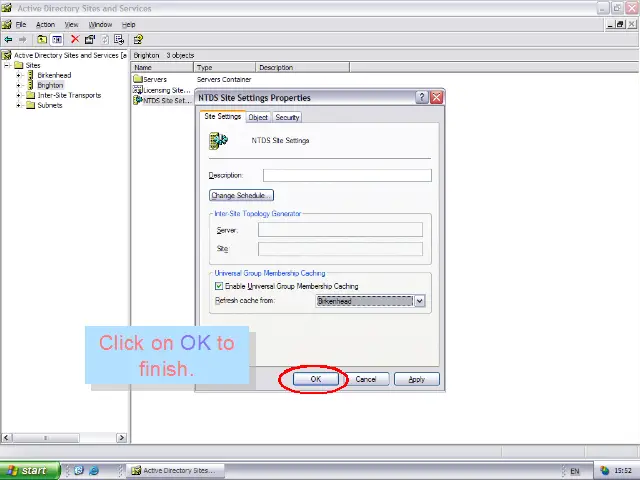Select the Birkenhead tree item label
The image size is (640, 480).
(54, 75)
